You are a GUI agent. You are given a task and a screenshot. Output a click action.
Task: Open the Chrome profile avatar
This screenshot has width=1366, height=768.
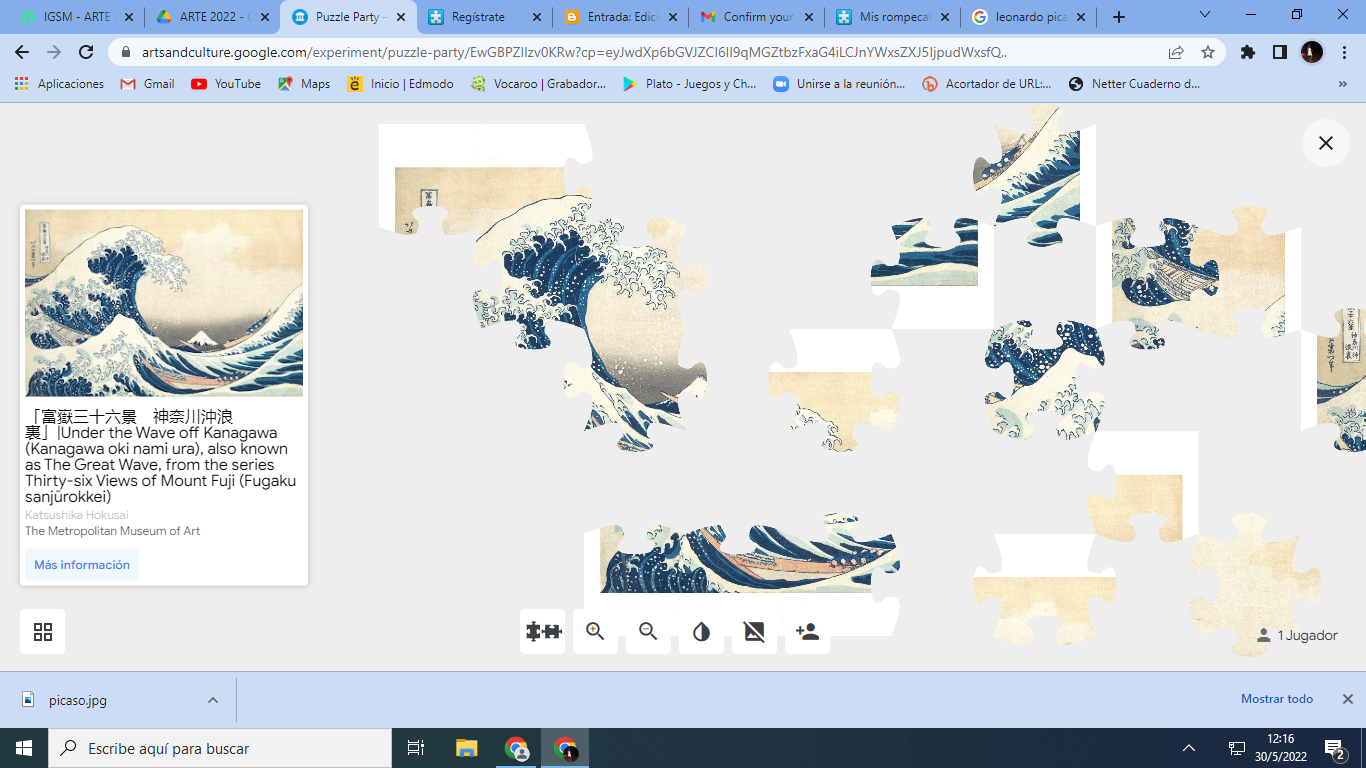tap(1312, 52)
